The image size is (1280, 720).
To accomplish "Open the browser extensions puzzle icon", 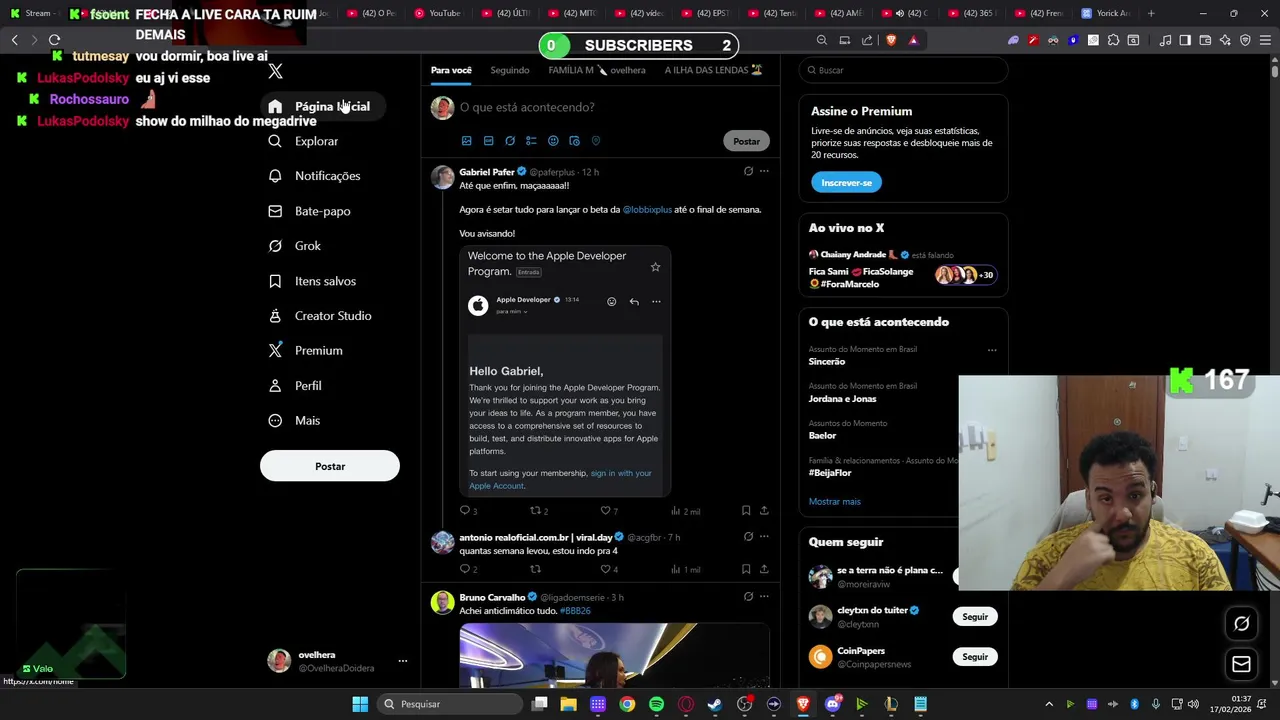I will [1113, 40].
